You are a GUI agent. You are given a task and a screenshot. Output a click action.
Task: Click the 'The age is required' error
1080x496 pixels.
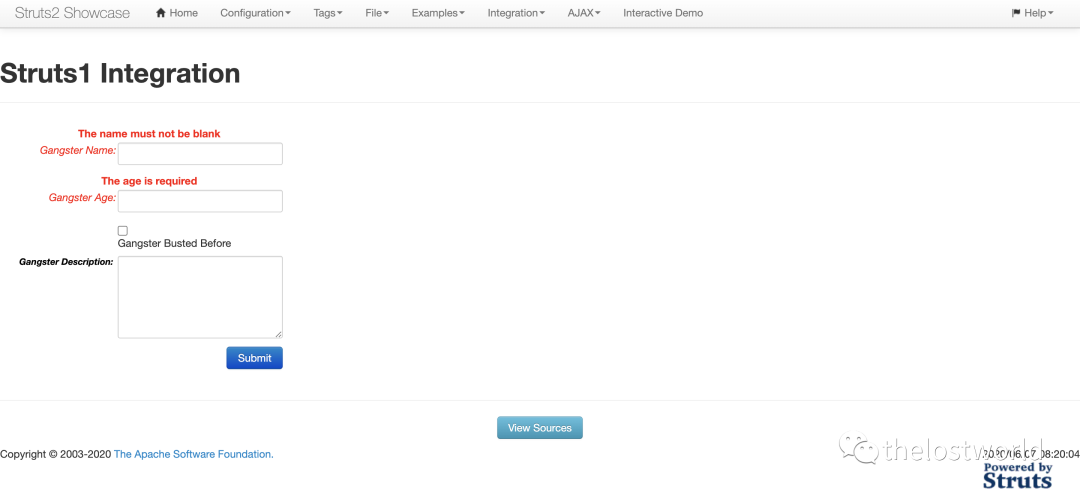[x=149, y=181]
